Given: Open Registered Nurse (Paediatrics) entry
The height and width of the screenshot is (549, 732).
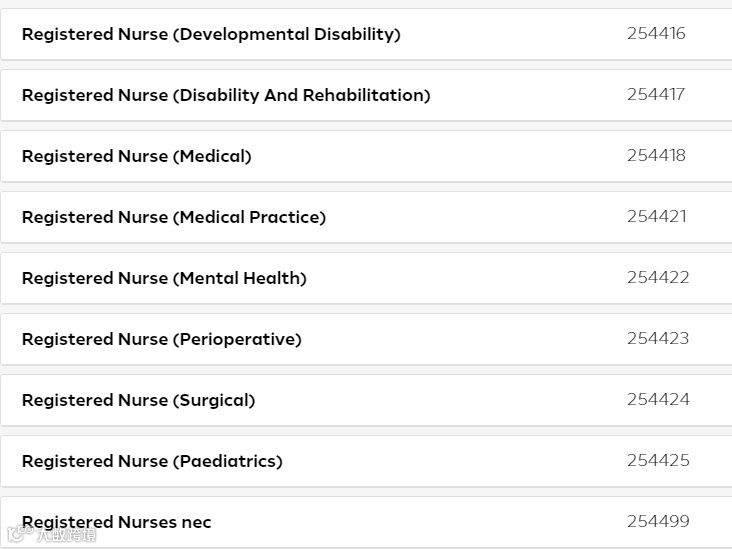Looking at the screenshot, I should coord(152,462).
